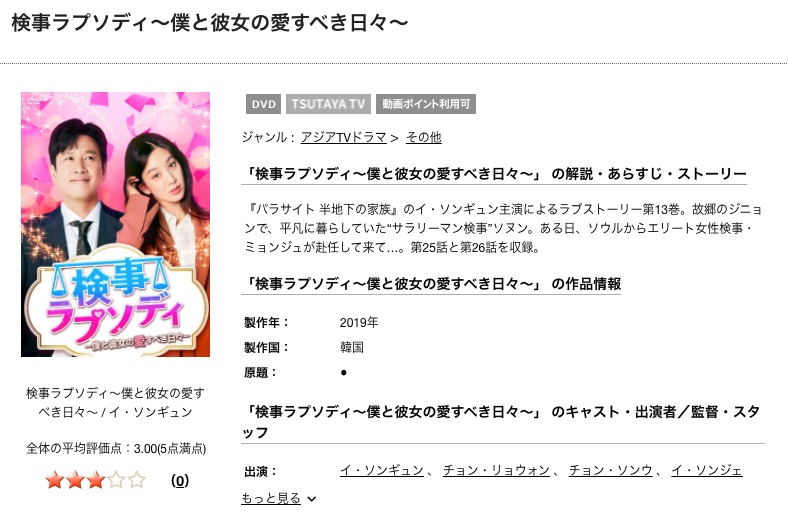788x529 pixels.
Task: Open actor チョン・ソンウ's page
Action: tap(611, 470)
